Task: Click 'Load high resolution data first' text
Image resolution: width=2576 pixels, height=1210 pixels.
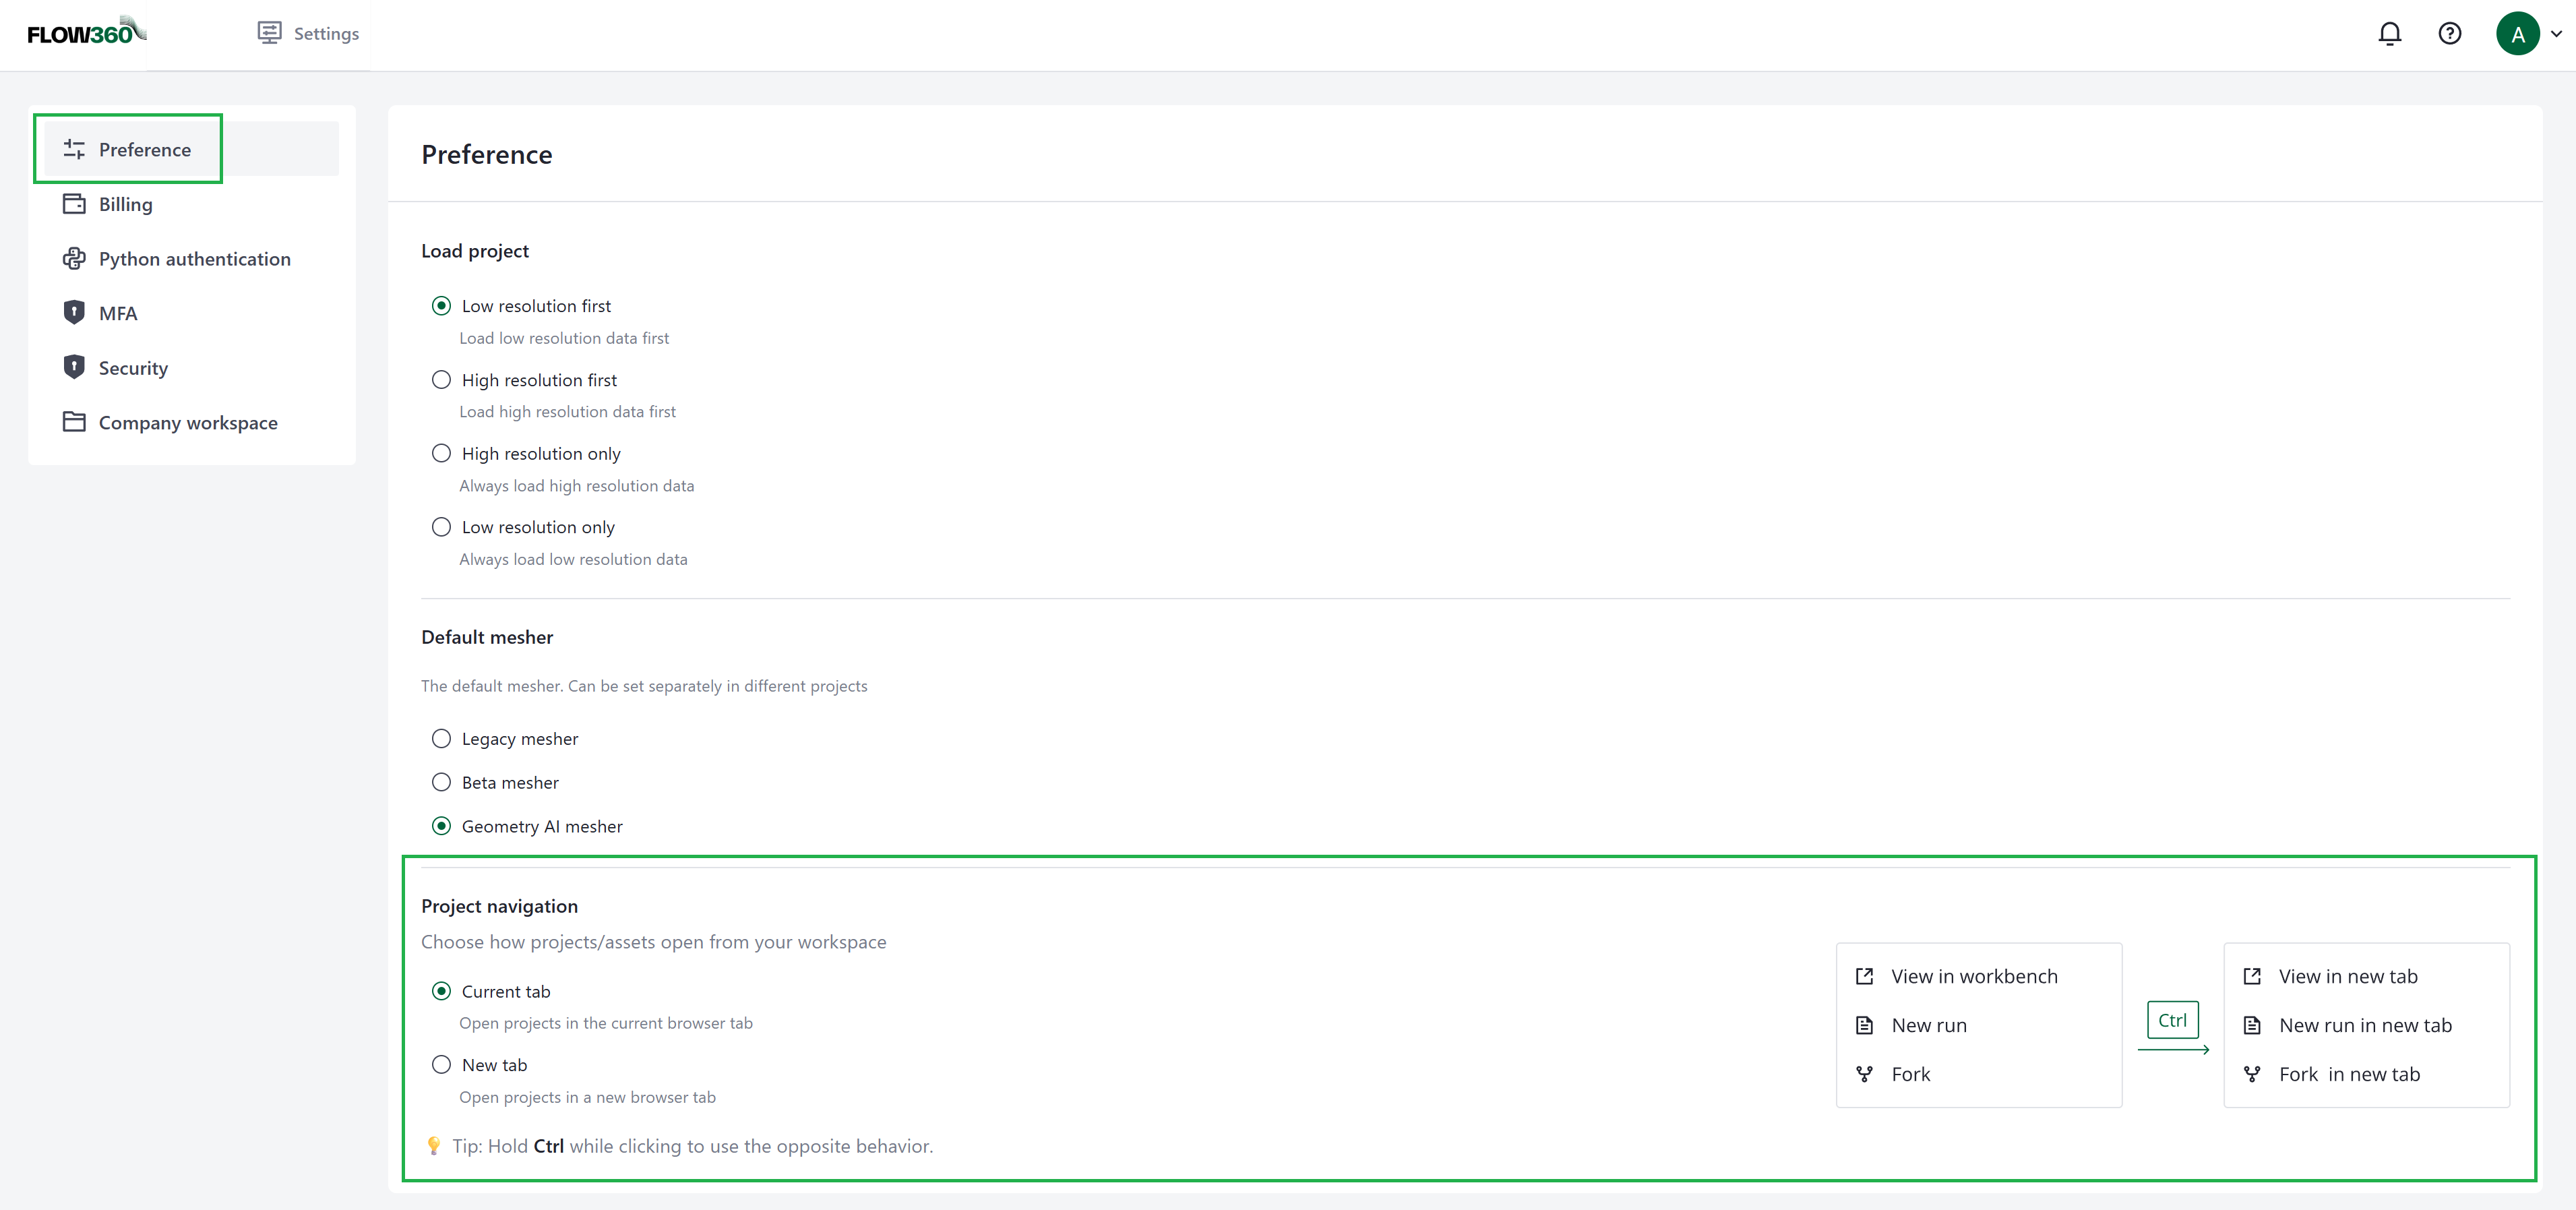Action: [567, 412]
